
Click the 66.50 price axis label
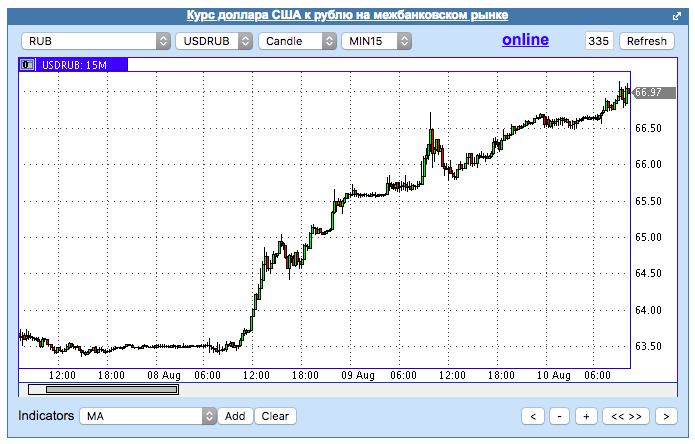[648, 129]
